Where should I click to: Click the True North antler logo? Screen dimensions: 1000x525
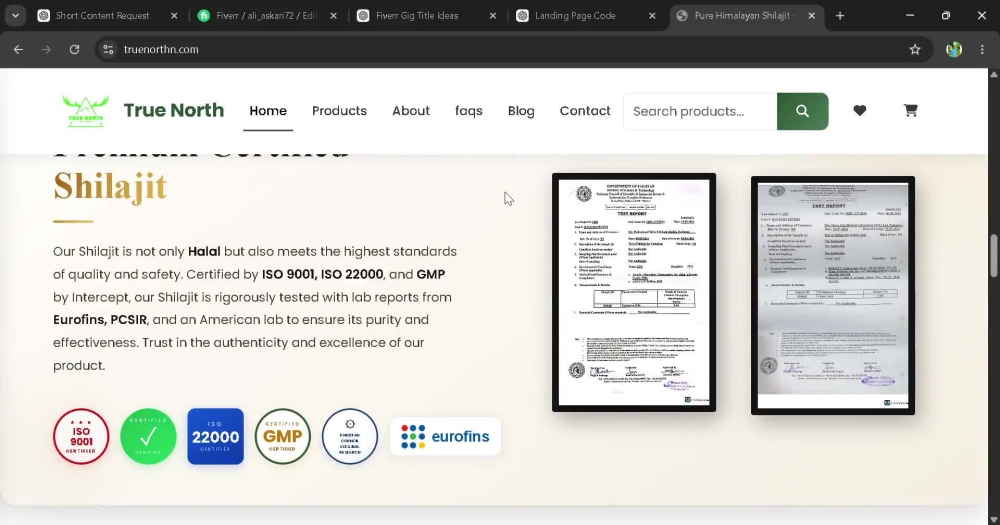85,111
